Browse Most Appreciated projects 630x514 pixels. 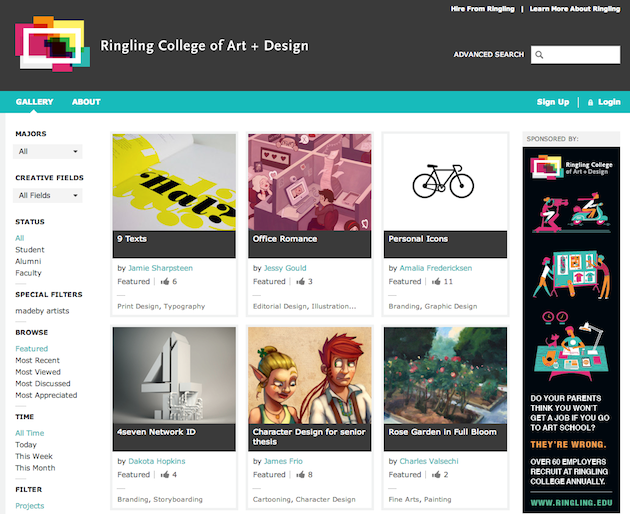(46, 395)
